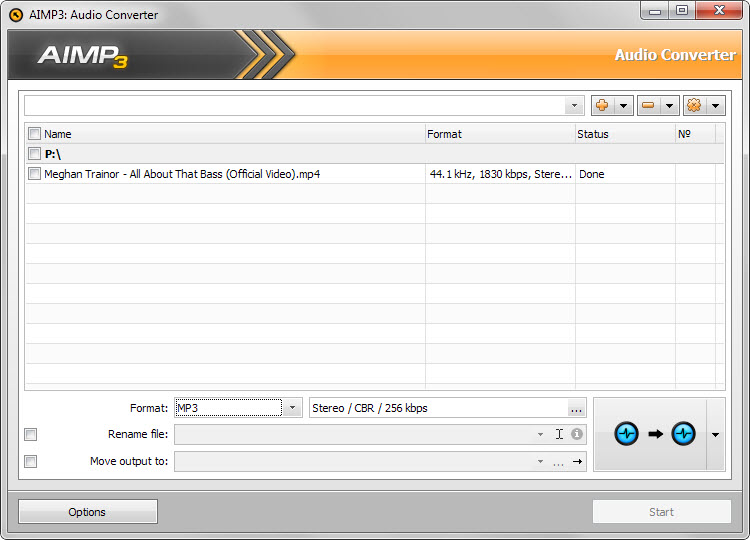This screenshot has height=540, width=750.
Task: Select the Meghan Trainor All About That Bass row
Action: tap(375, 174)
